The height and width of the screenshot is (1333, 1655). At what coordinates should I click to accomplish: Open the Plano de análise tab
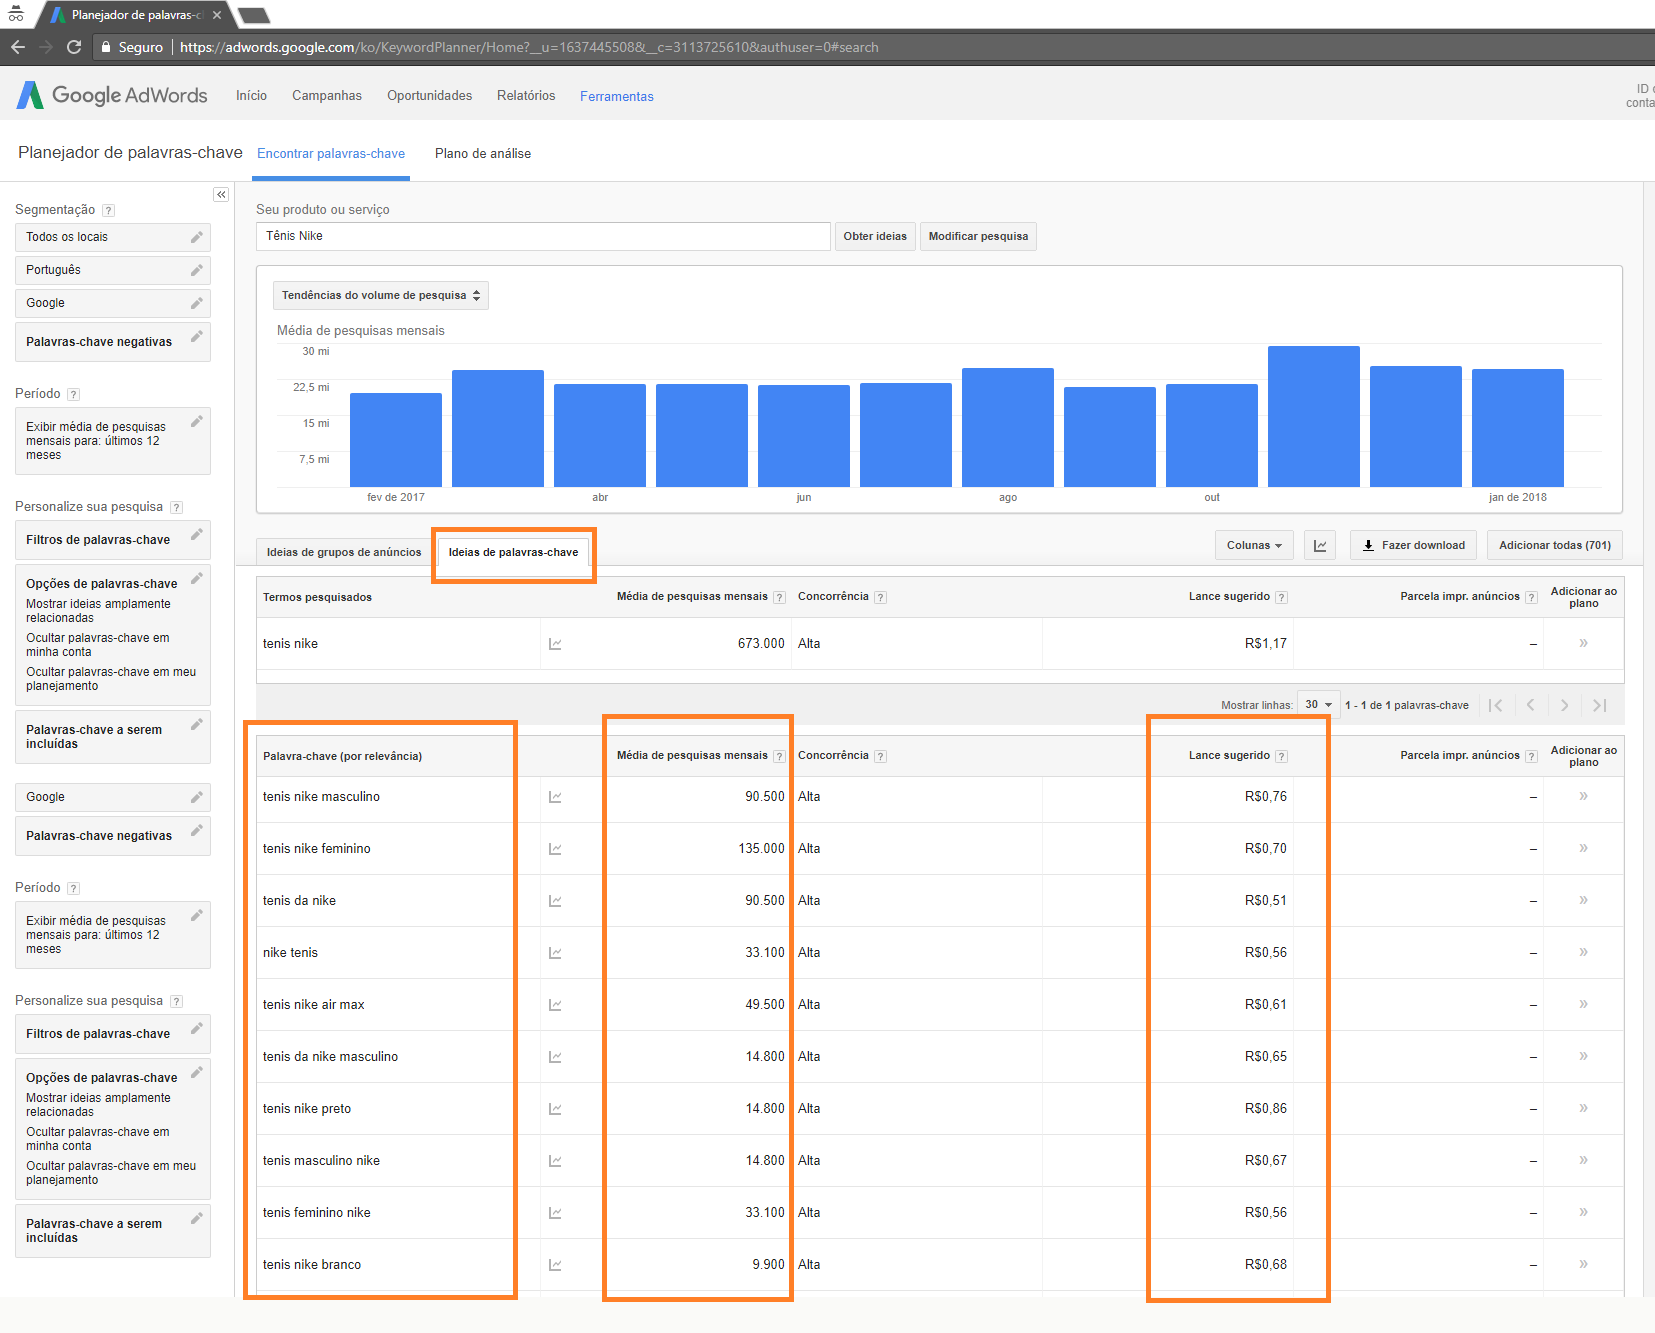tap(482, 154)
